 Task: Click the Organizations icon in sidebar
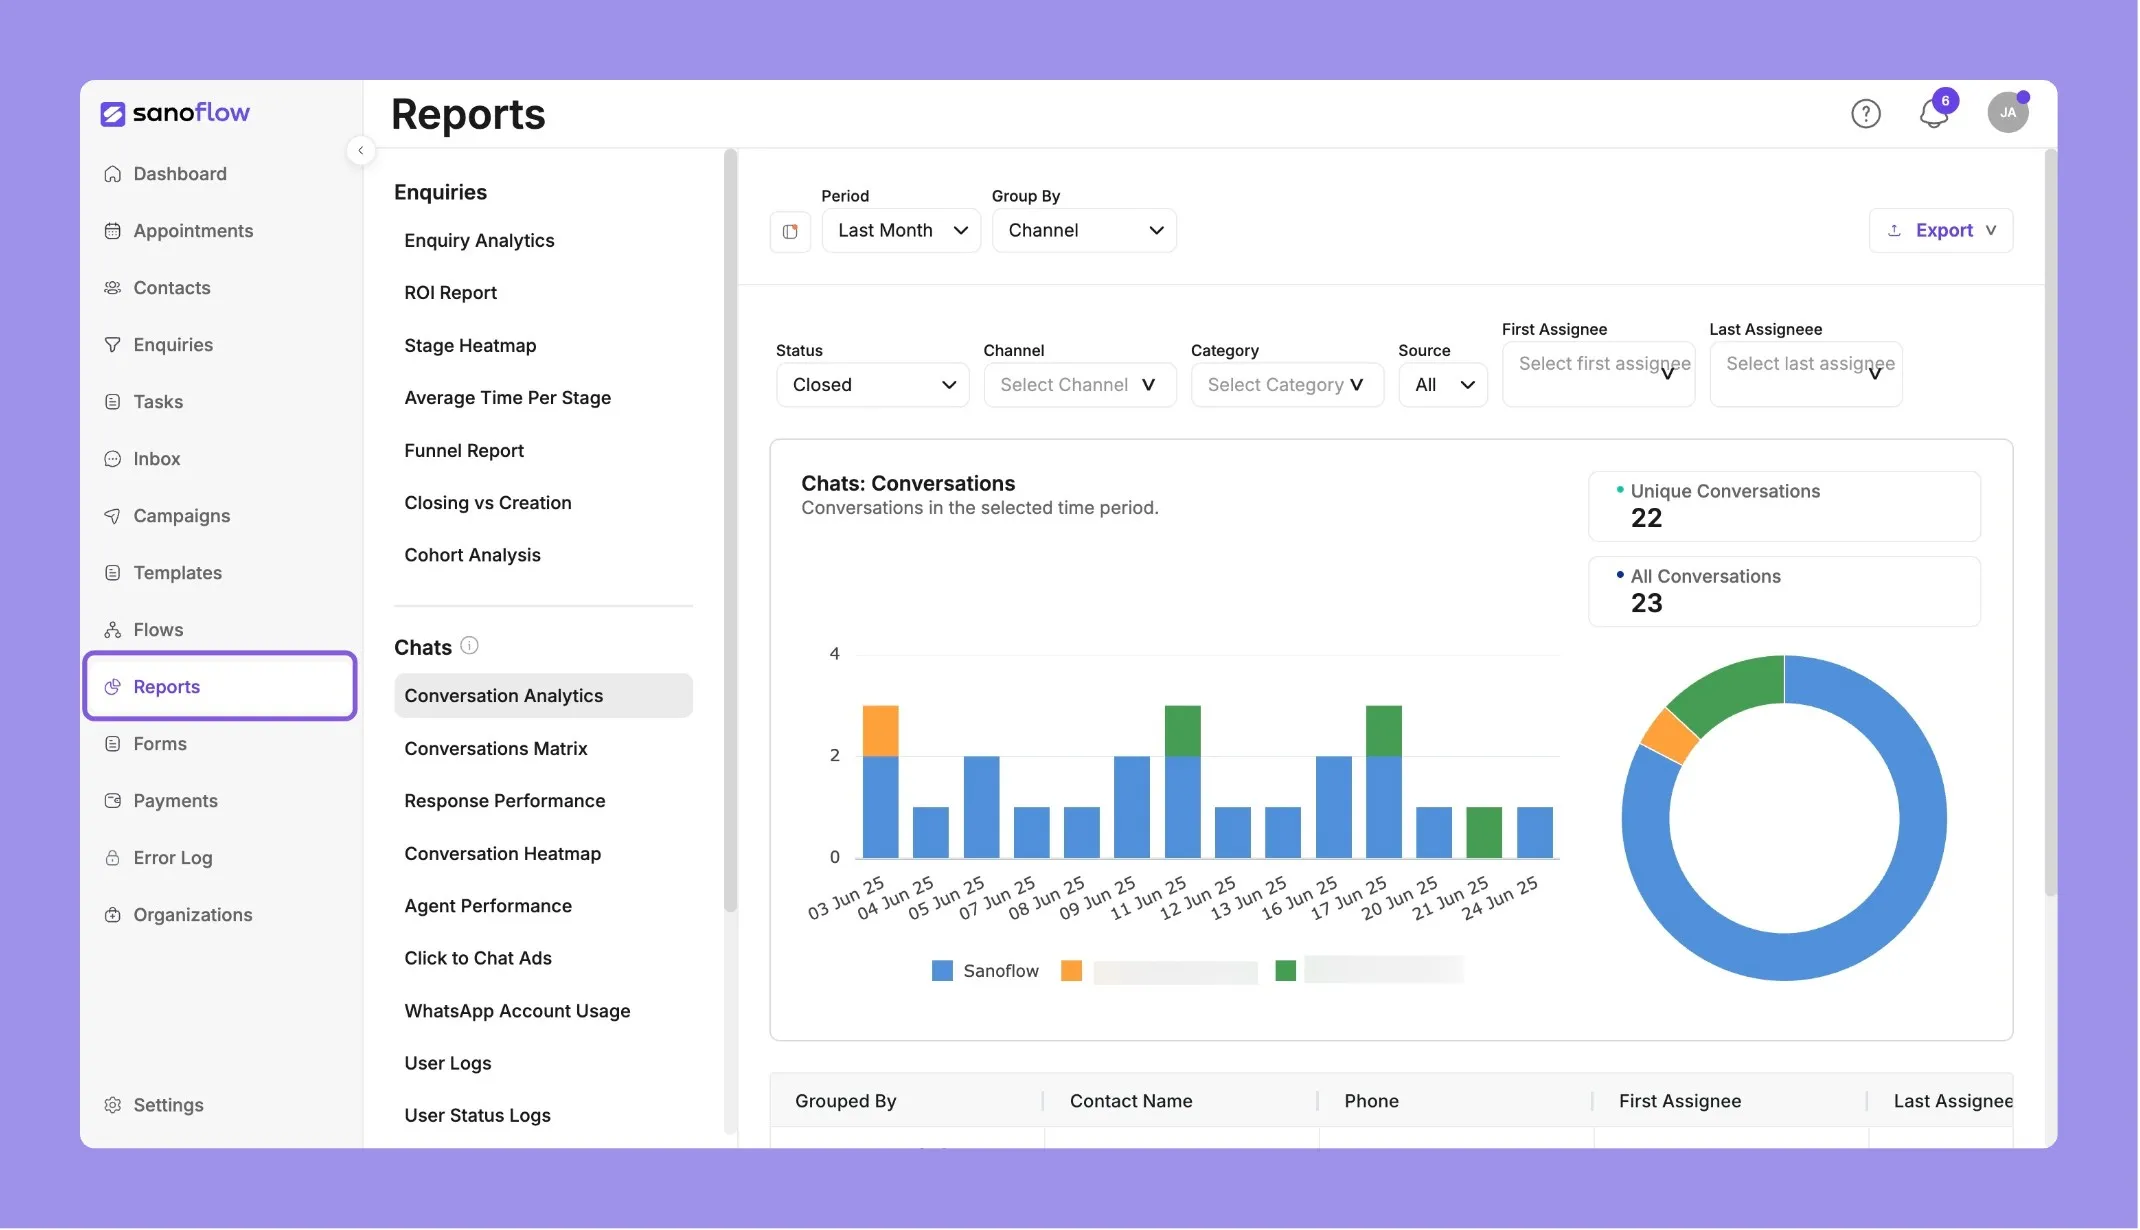(x=113, y=915)
